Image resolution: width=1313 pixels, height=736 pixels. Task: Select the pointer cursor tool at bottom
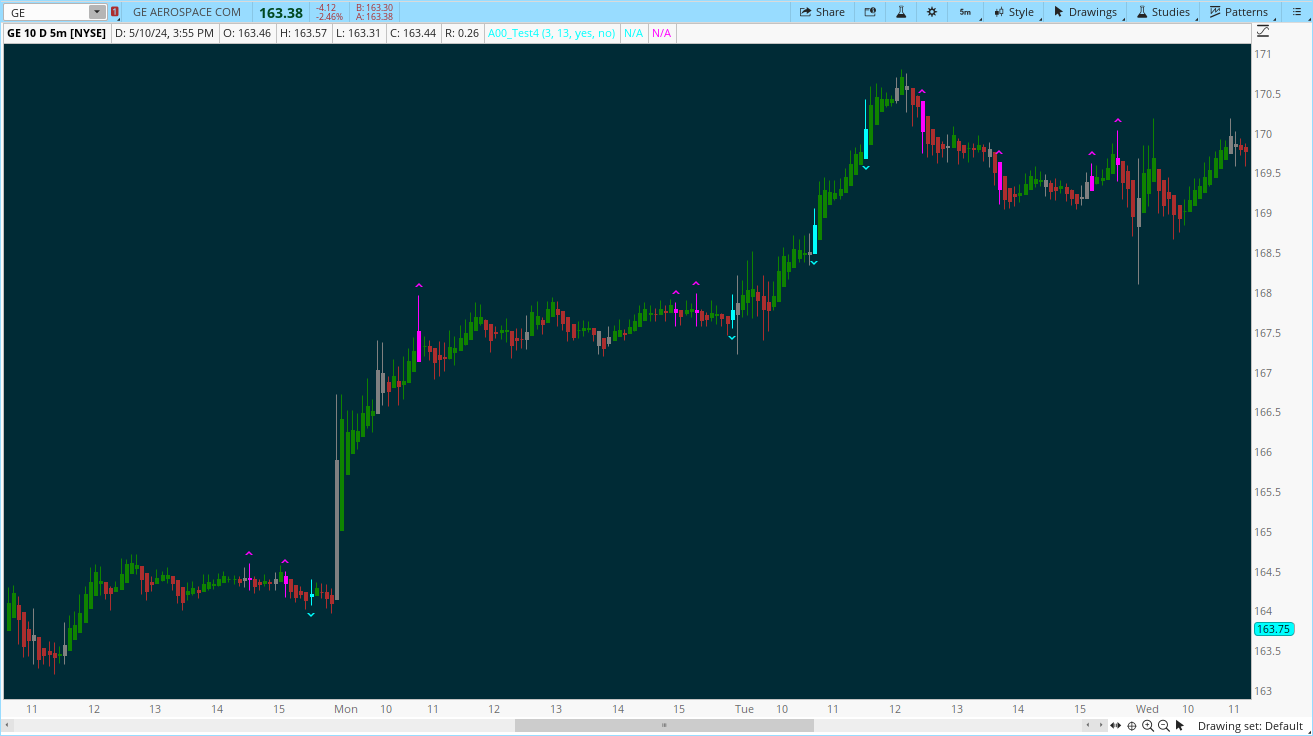[1180, 726]
